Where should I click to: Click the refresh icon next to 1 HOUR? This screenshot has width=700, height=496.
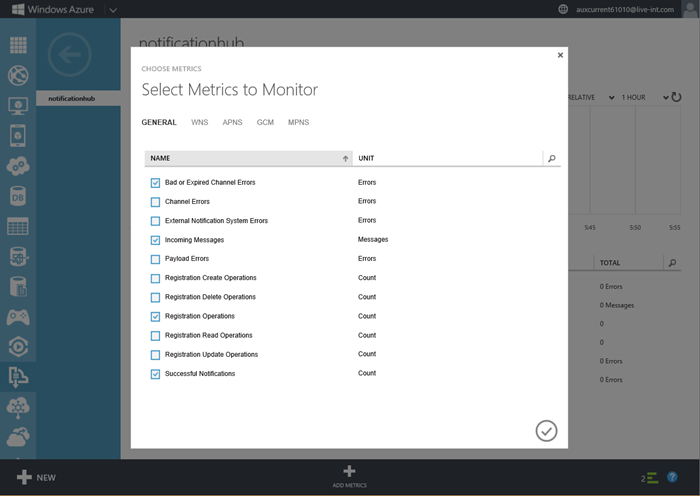pyautogui.click(x=677, y=97)
